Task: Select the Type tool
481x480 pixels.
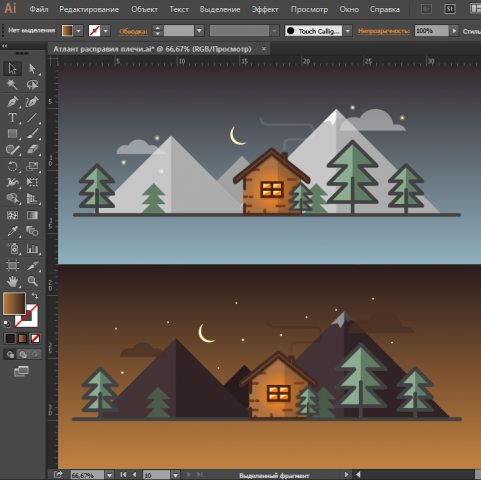Action: 12,118
